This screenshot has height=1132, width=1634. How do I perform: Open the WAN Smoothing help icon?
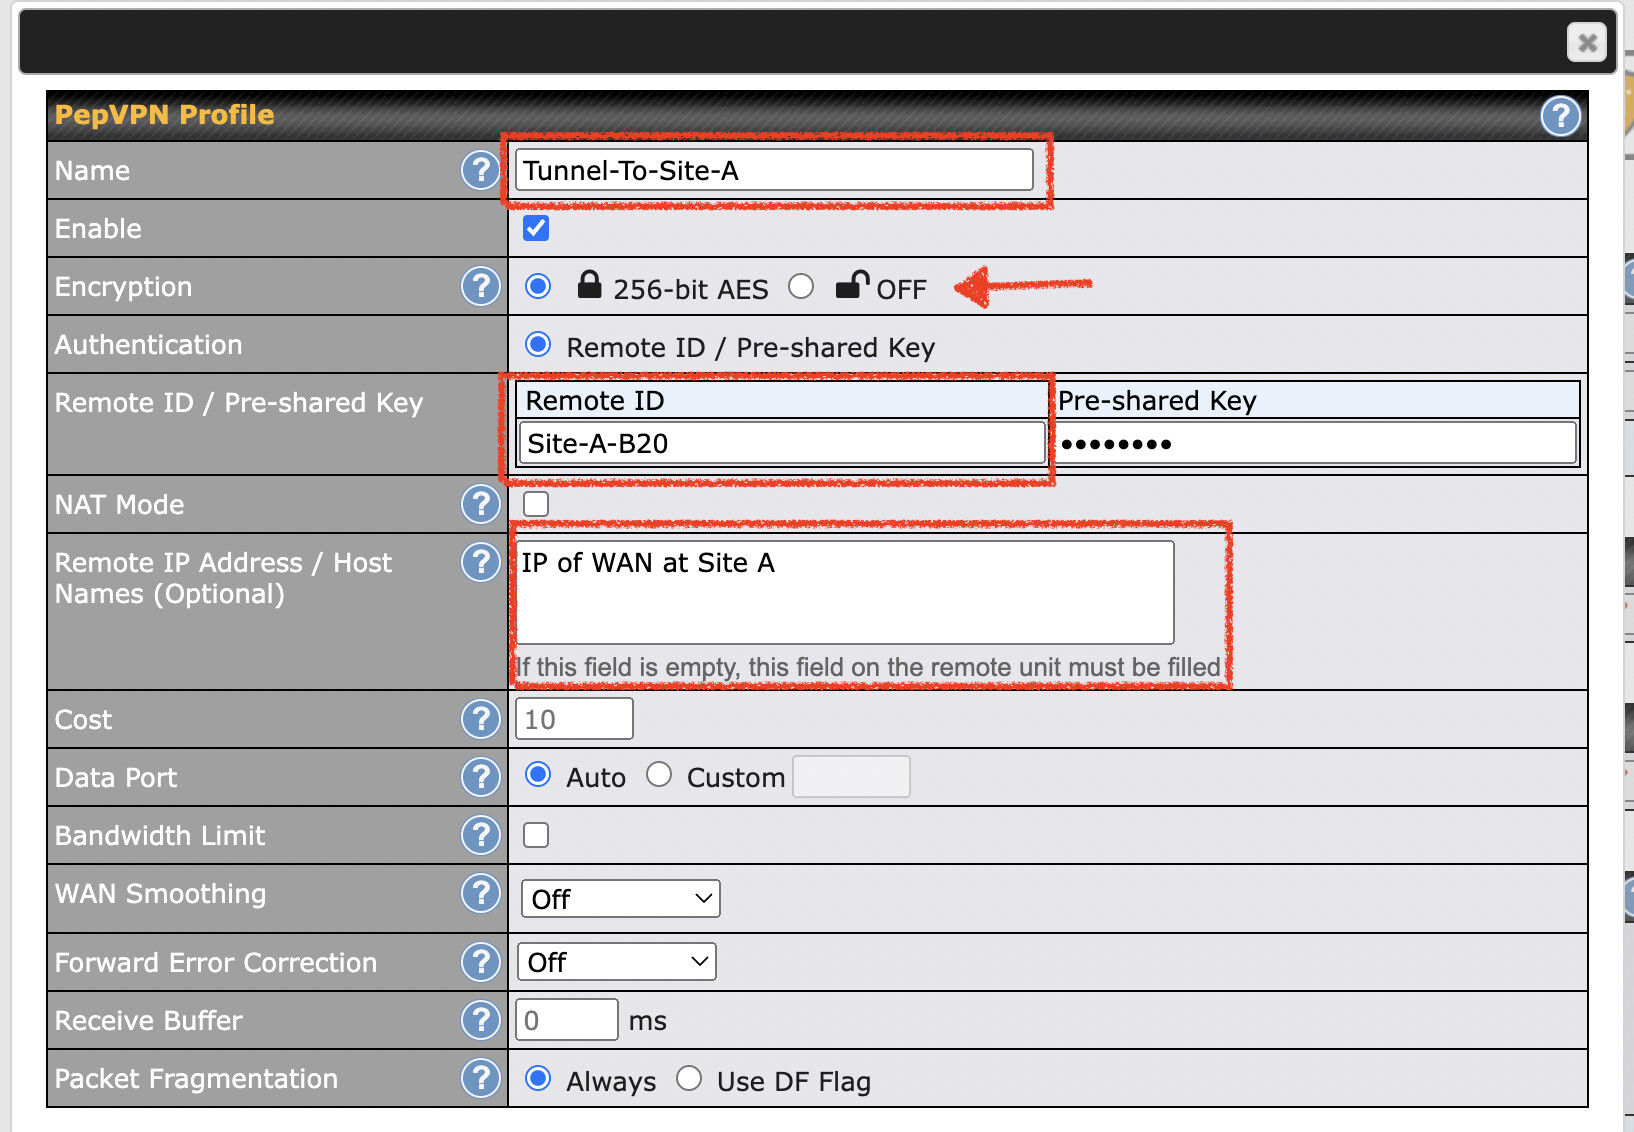[480, 893]
